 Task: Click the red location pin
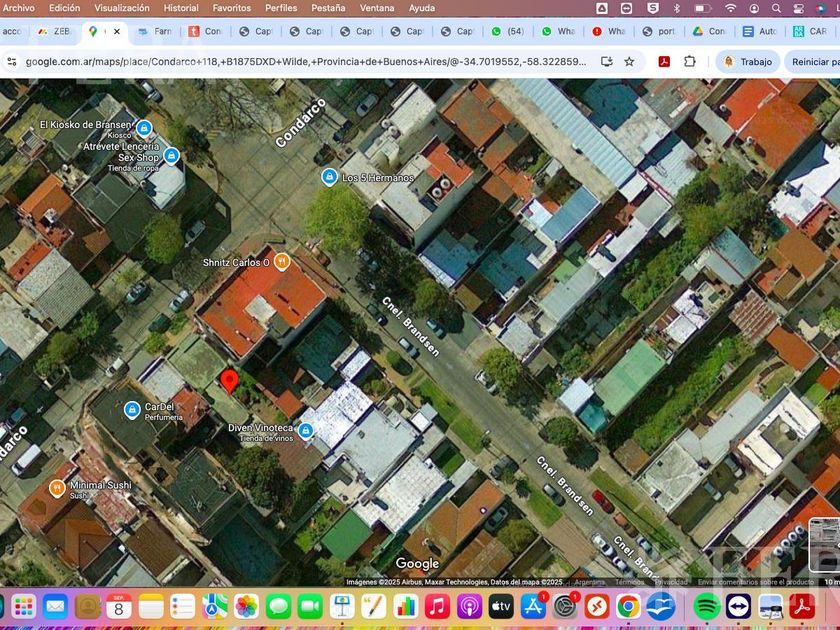click(x=229, y=380)
